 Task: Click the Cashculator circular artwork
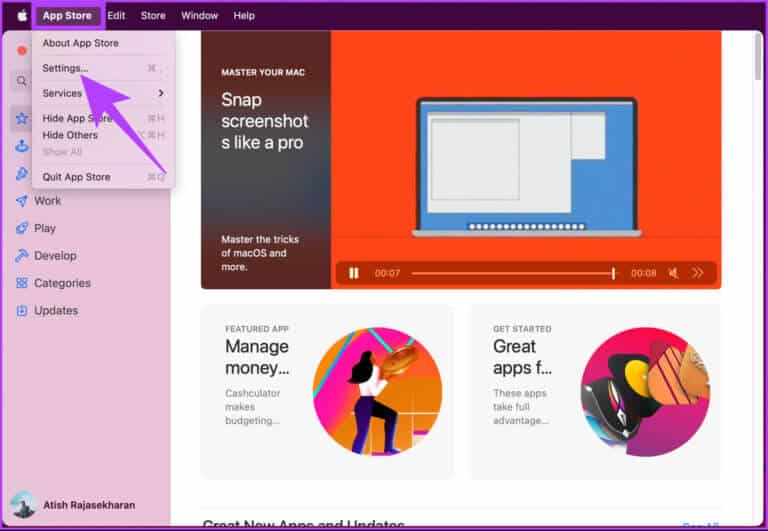(377, 392)
